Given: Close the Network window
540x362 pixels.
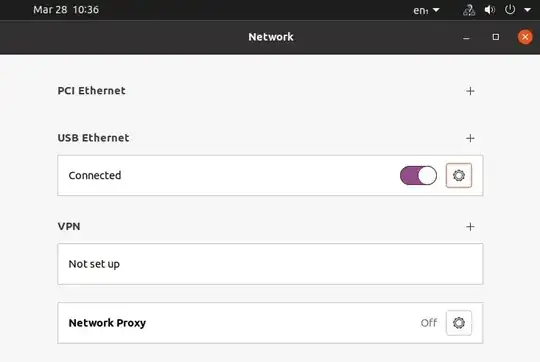Looking at the screenshot, I should [525, 37].
